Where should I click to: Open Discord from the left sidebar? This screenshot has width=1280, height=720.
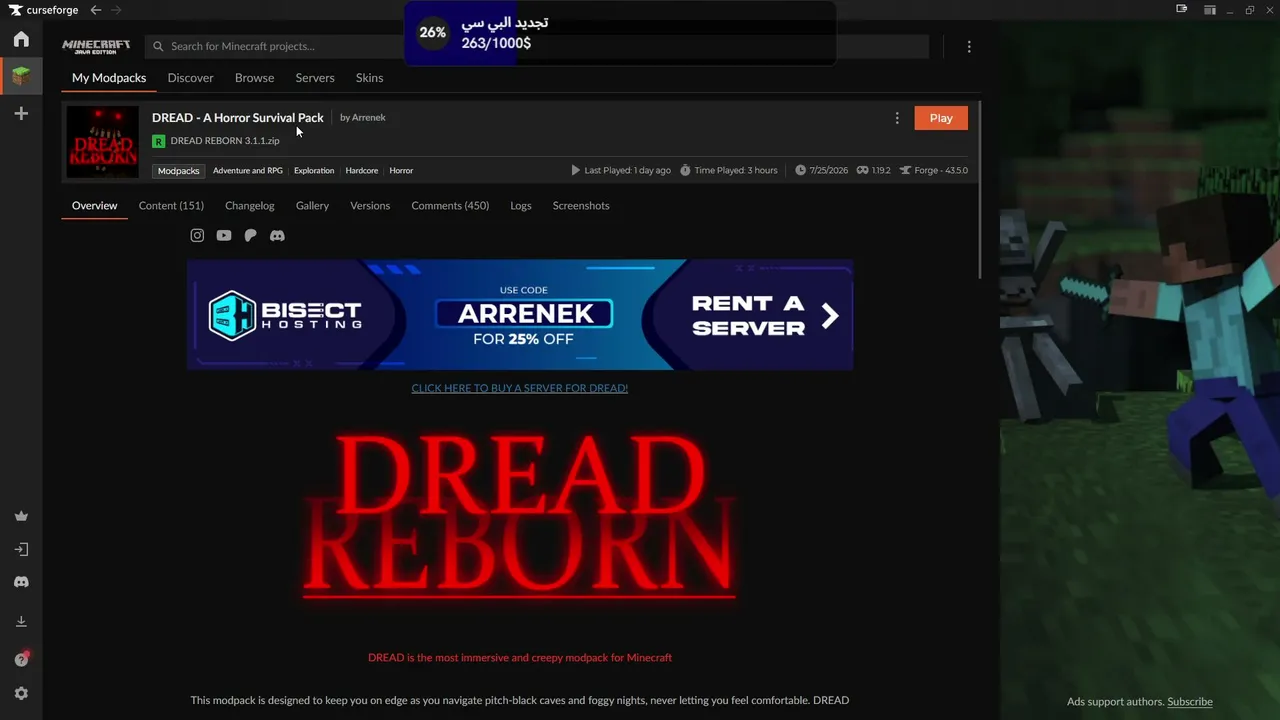click(21, 582)
